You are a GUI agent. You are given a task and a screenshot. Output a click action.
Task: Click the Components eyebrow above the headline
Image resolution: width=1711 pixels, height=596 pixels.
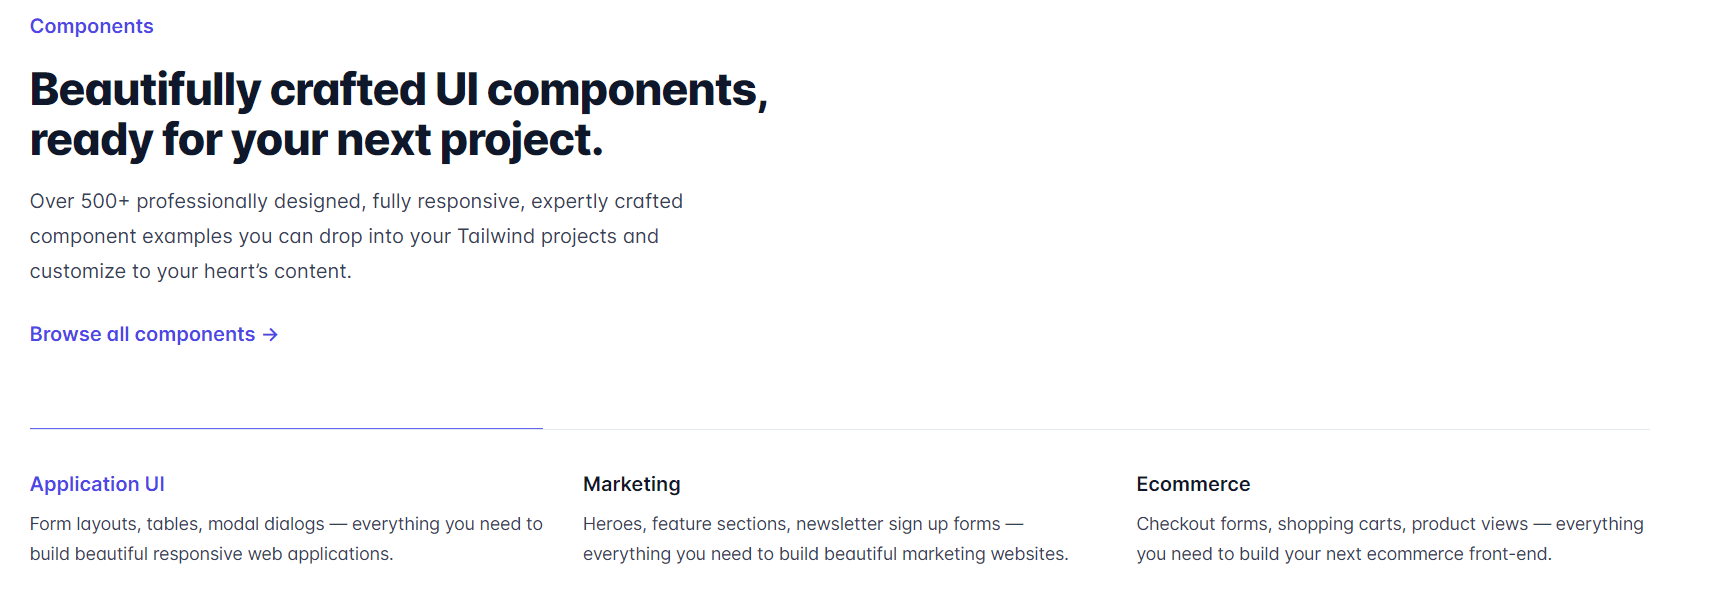pyautogui.click(x=91, y=25)
